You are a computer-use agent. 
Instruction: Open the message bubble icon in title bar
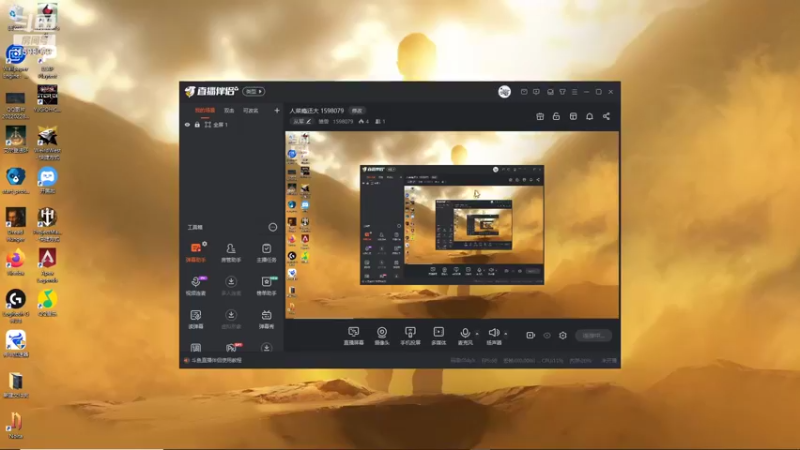click(x=536, y=92)
